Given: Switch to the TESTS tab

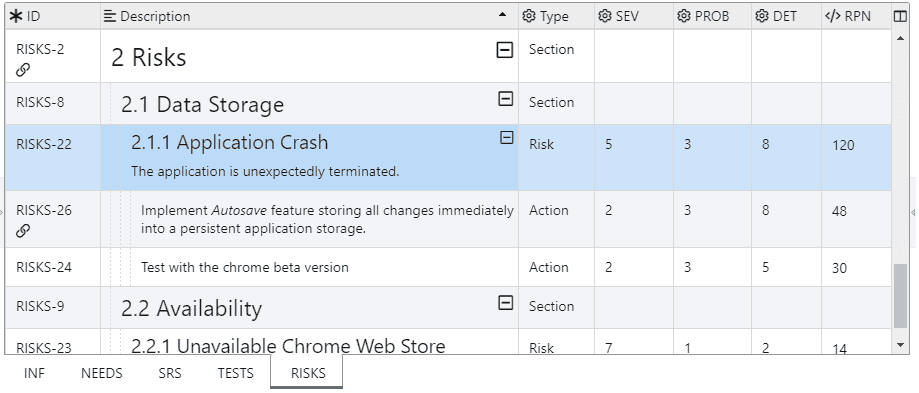Looking at the screenshot, I should click(236, 374).
